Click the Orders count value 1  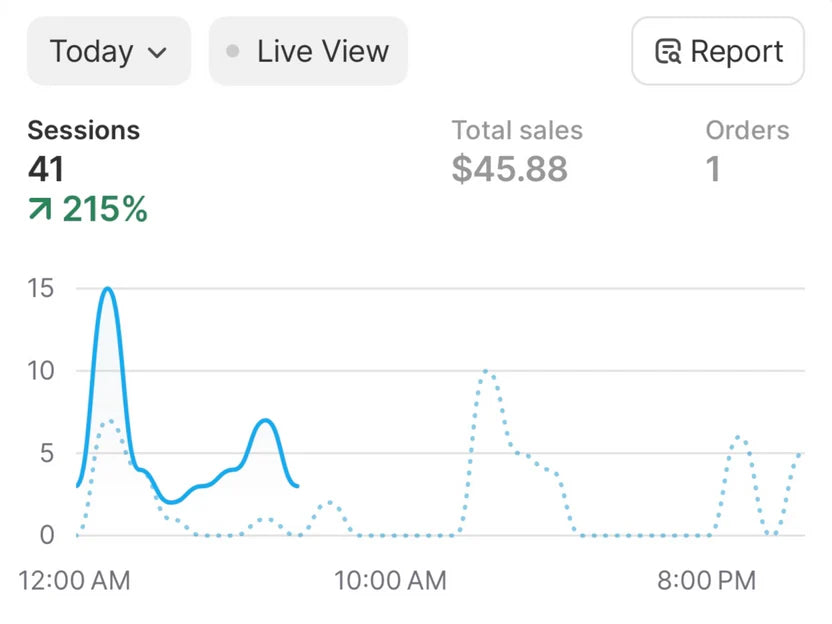pos(713,169)
